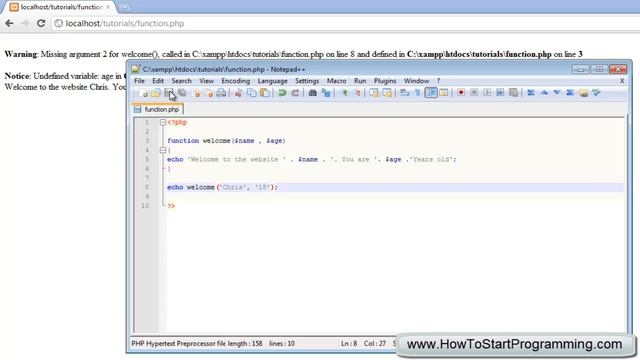Open the Plugins menu
The image size is (640, 360).
385,81
